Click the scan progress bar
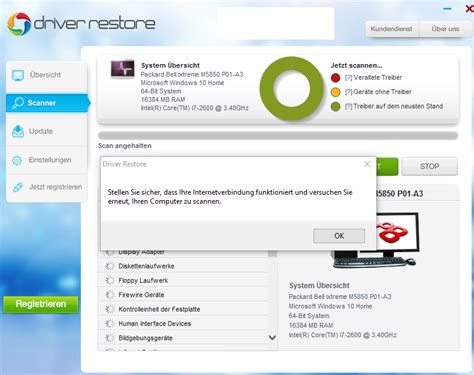This screenshot has width=474, height=375. [x=278, y=135]
